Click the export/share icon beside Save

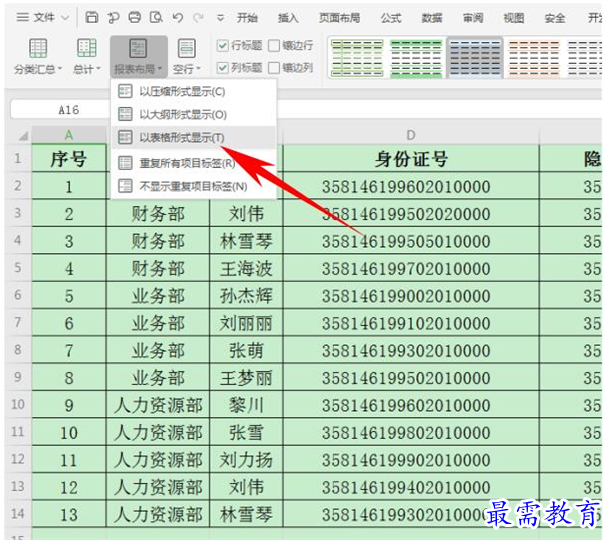click(x=113, y=17)
